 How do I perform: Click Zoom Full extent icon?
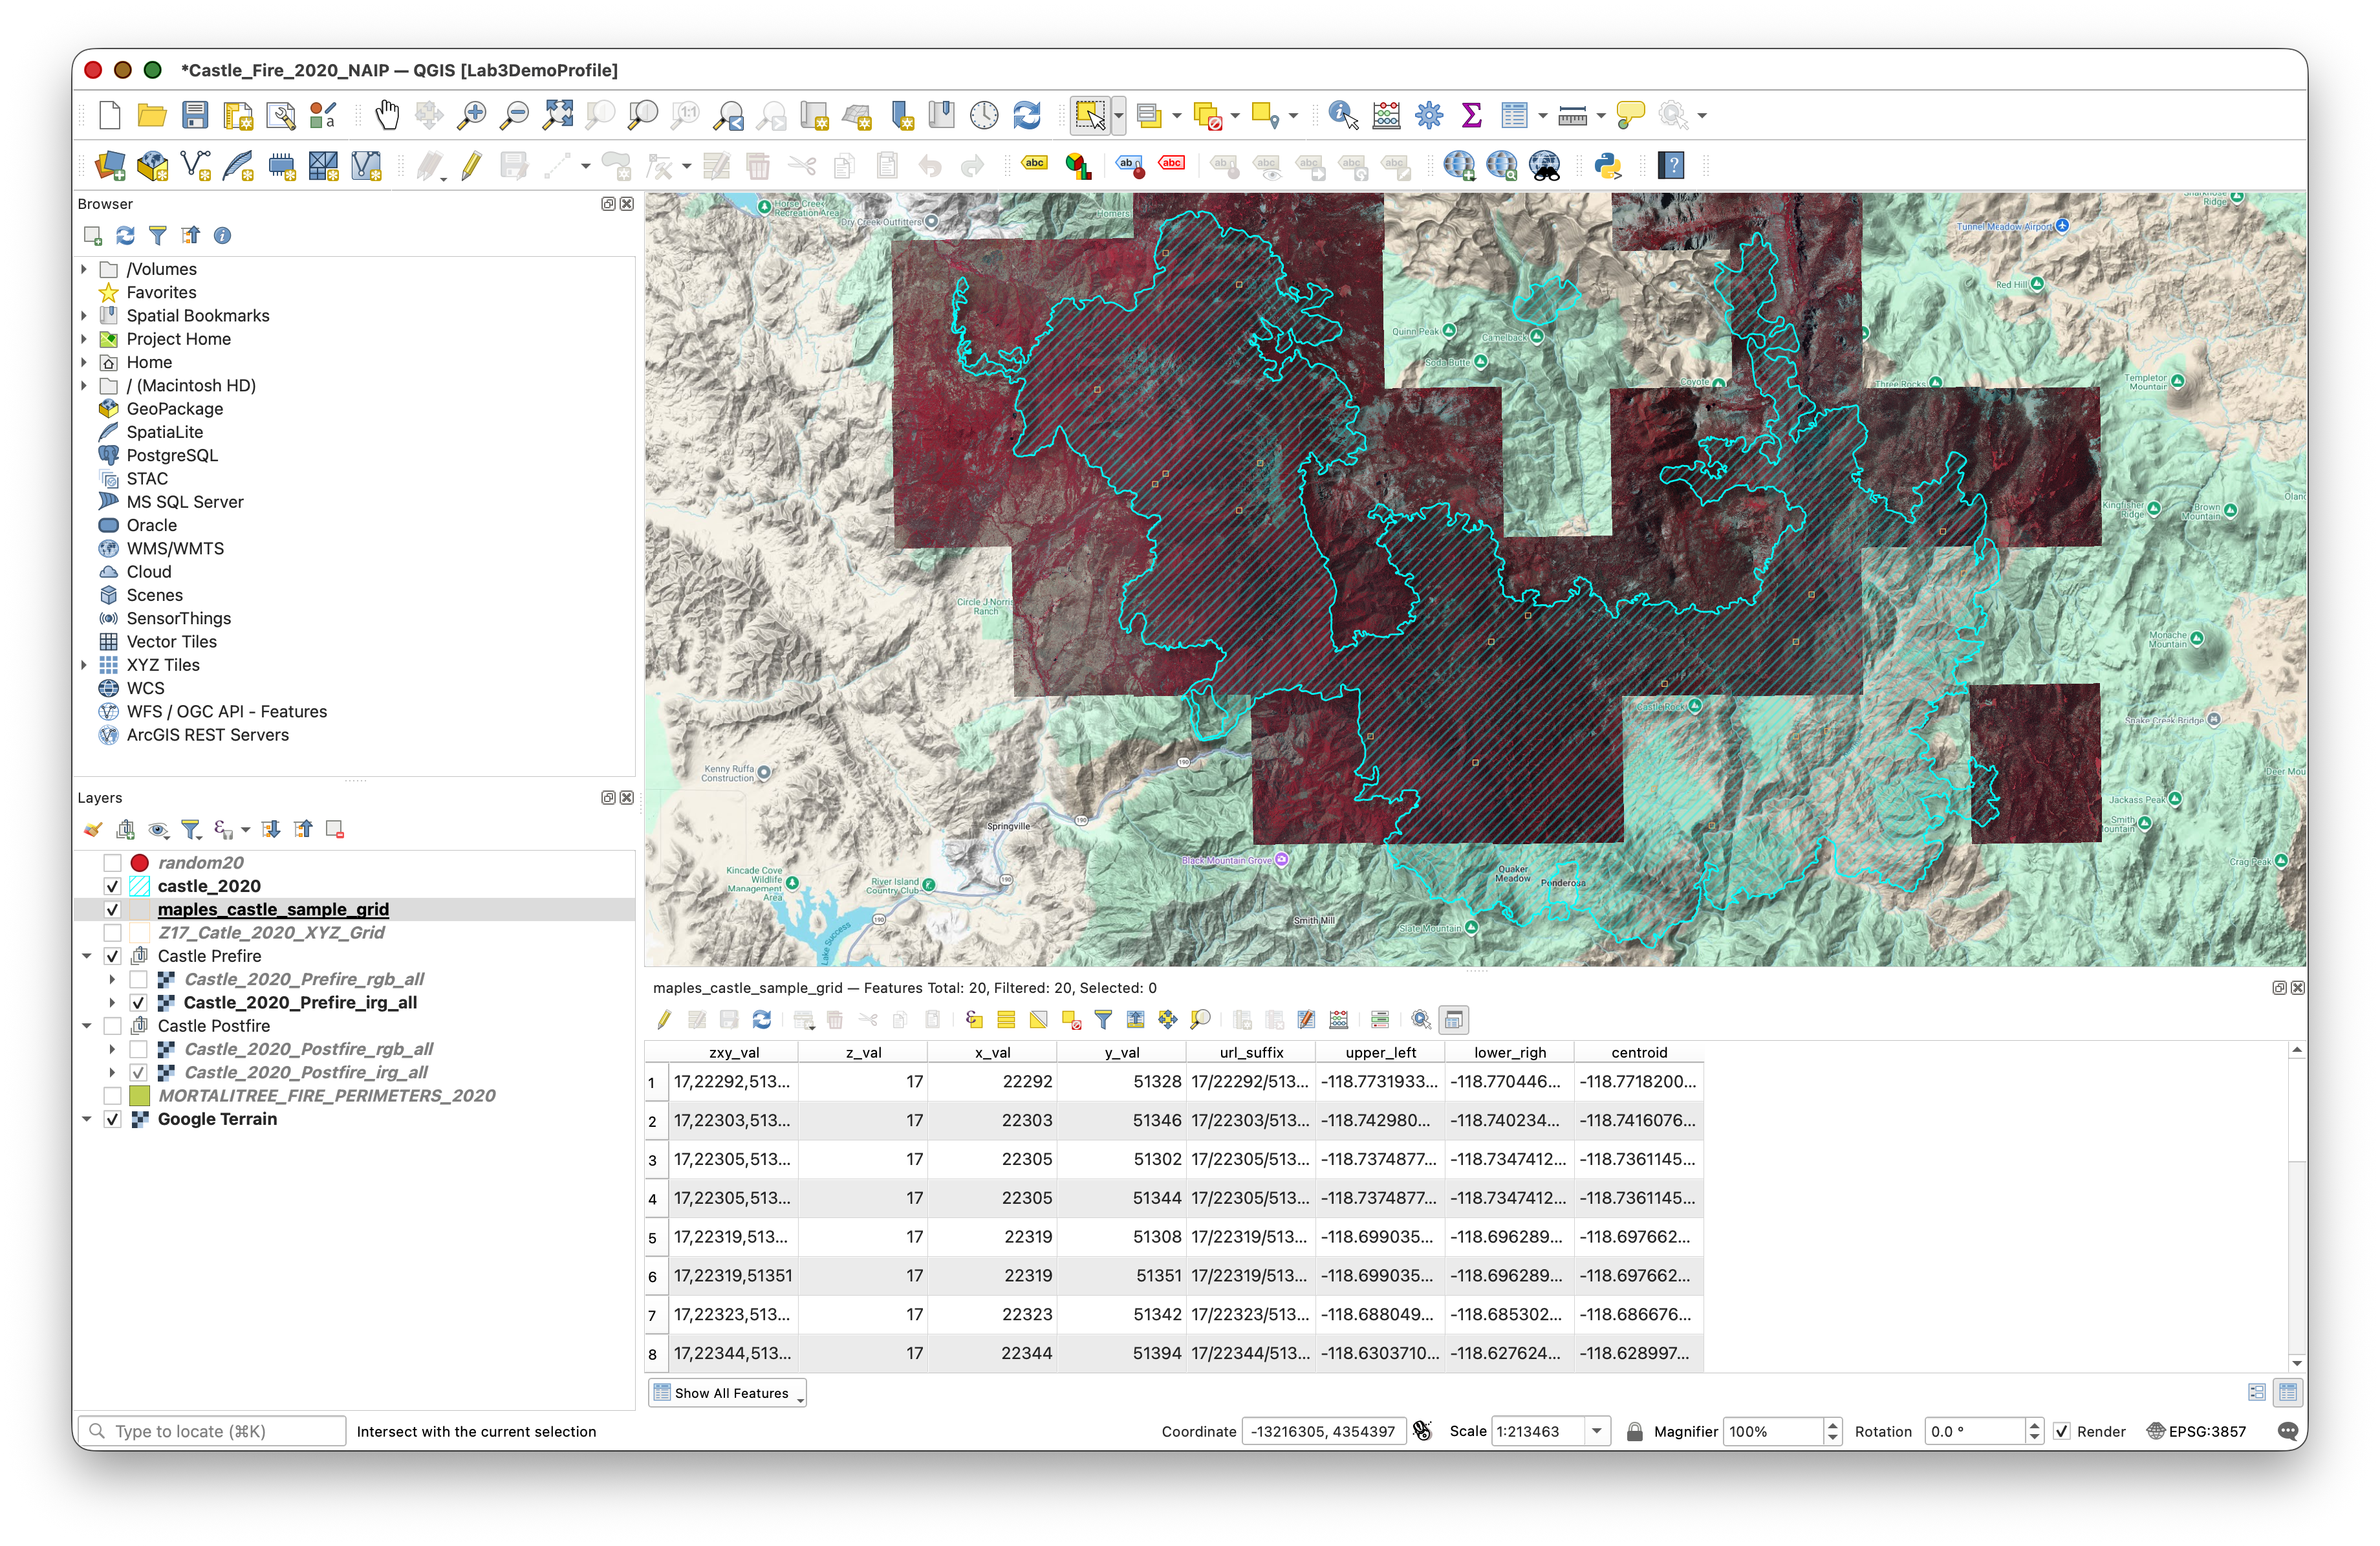coord(557,116)
